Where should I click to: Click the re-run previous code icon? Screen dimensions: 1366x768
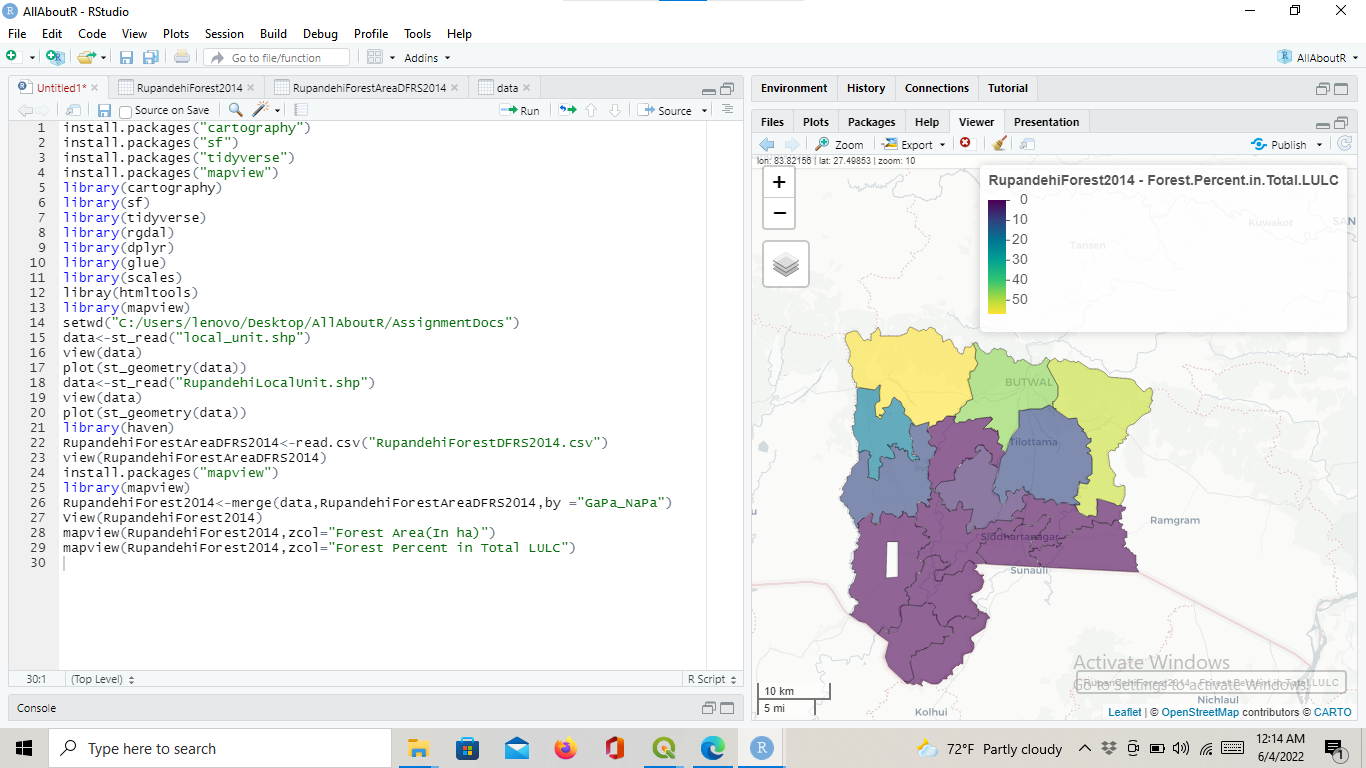tap(567, 110)
